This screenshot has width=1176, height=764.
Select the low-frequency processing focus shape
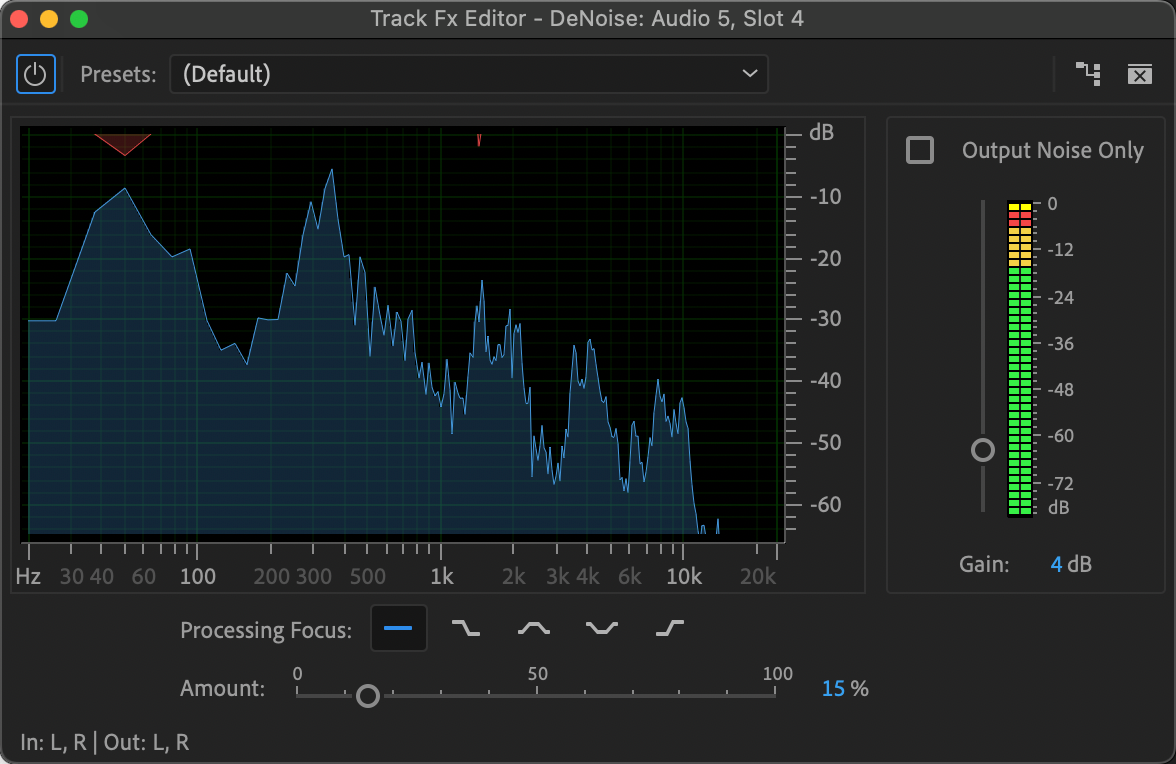[x=466, y=628]
